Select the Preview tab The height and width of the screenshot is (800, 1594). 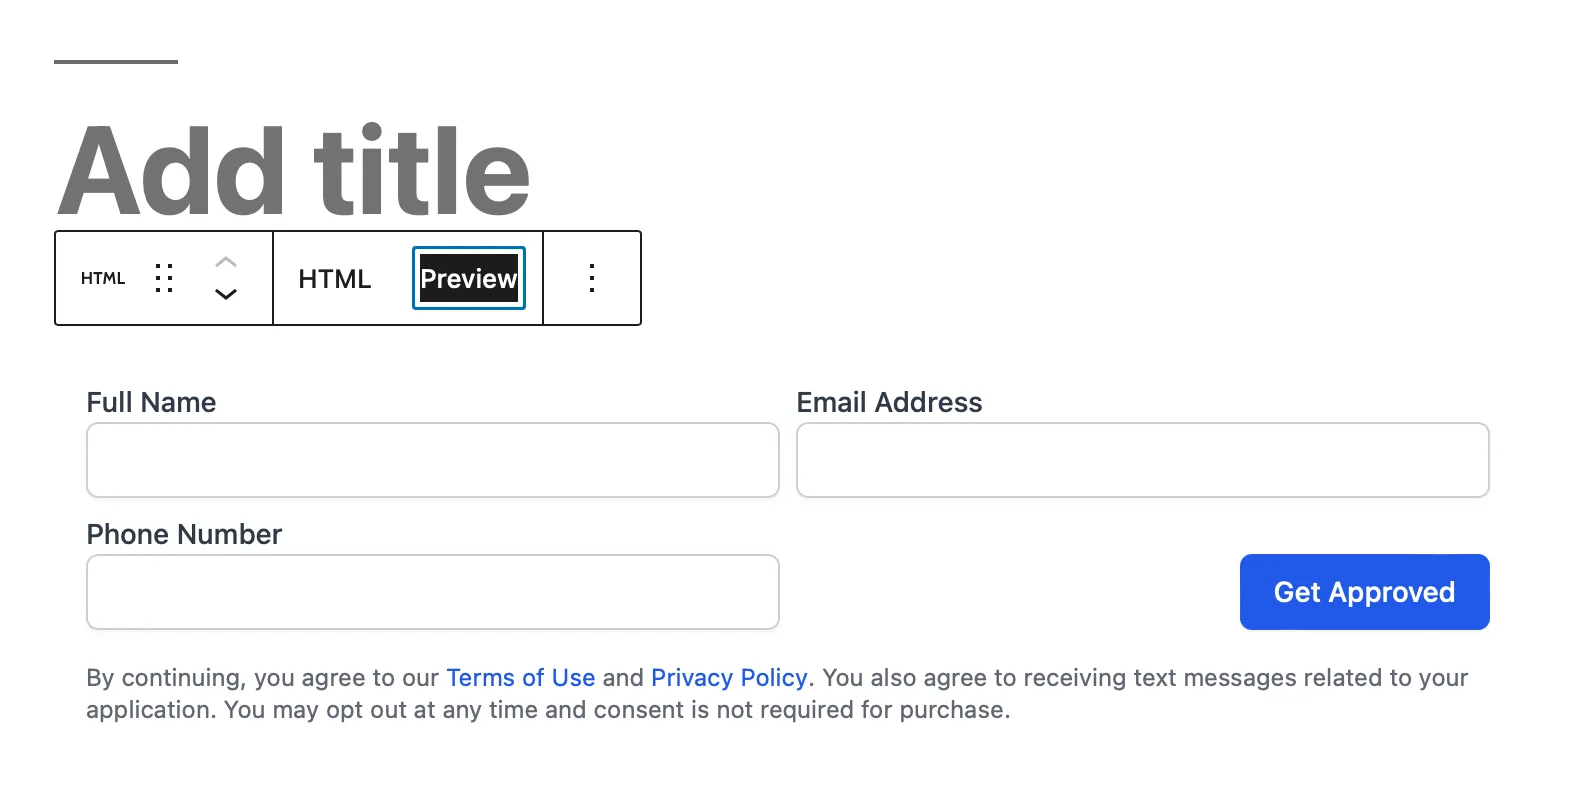(468, 278)
